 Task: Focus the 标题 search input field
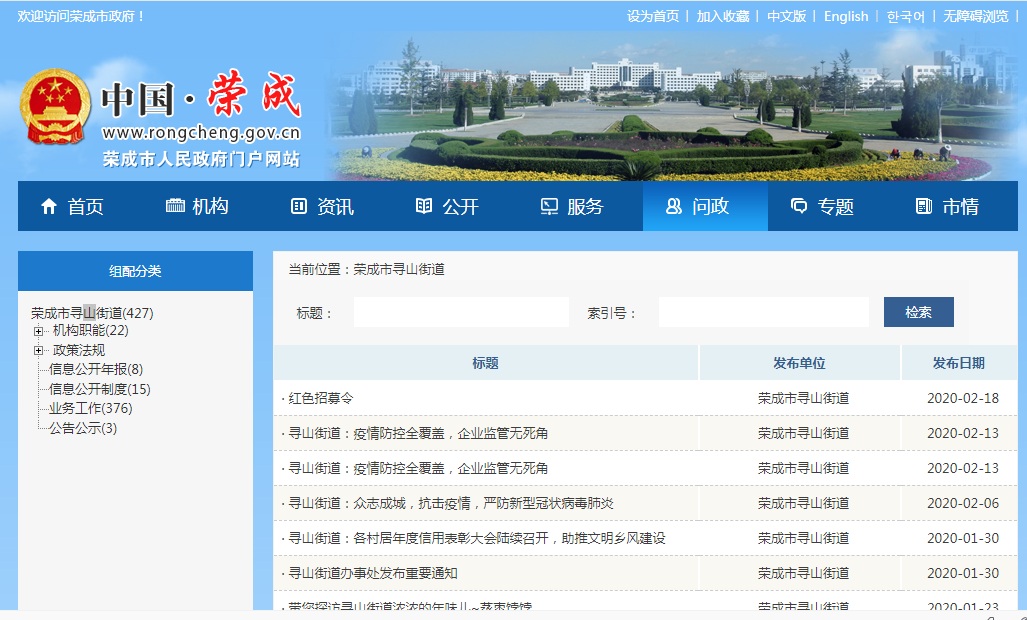point(461,313)
